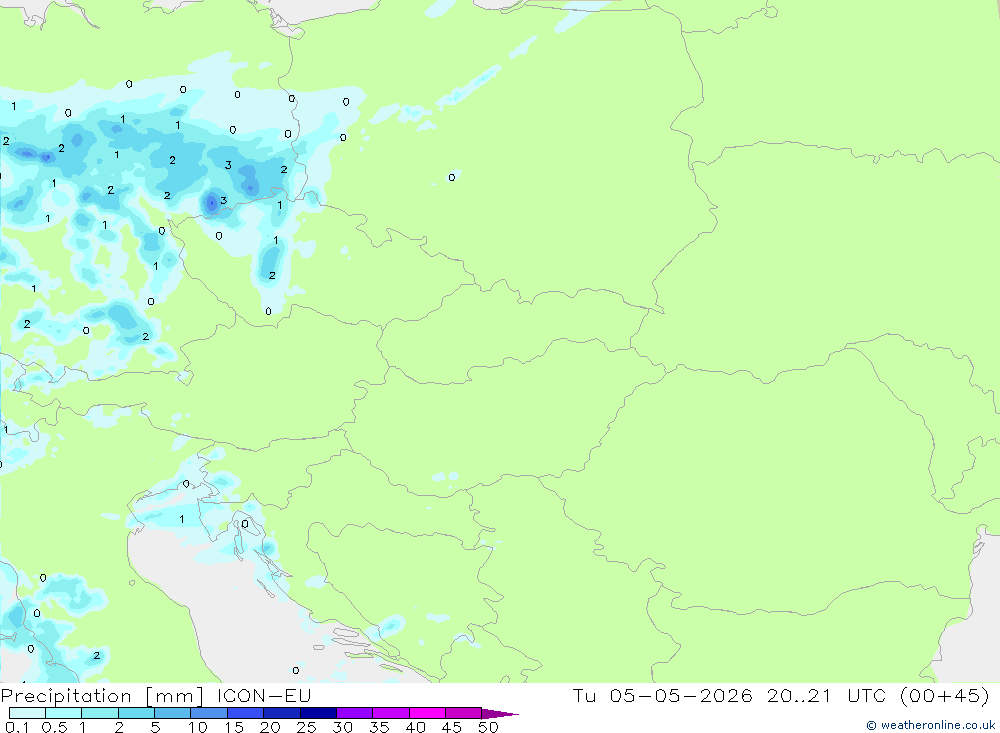
Task: Click the 40–45 mm magenta legend swatch
Action: click(427, 713)
